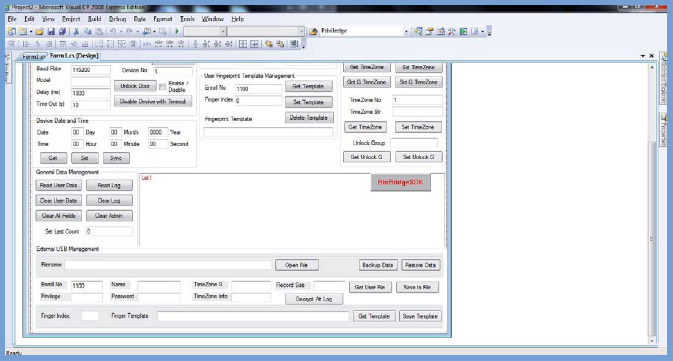Open the Build menu
The width and height of the screenshot is (673, 361).
click(x=94, y=19)
